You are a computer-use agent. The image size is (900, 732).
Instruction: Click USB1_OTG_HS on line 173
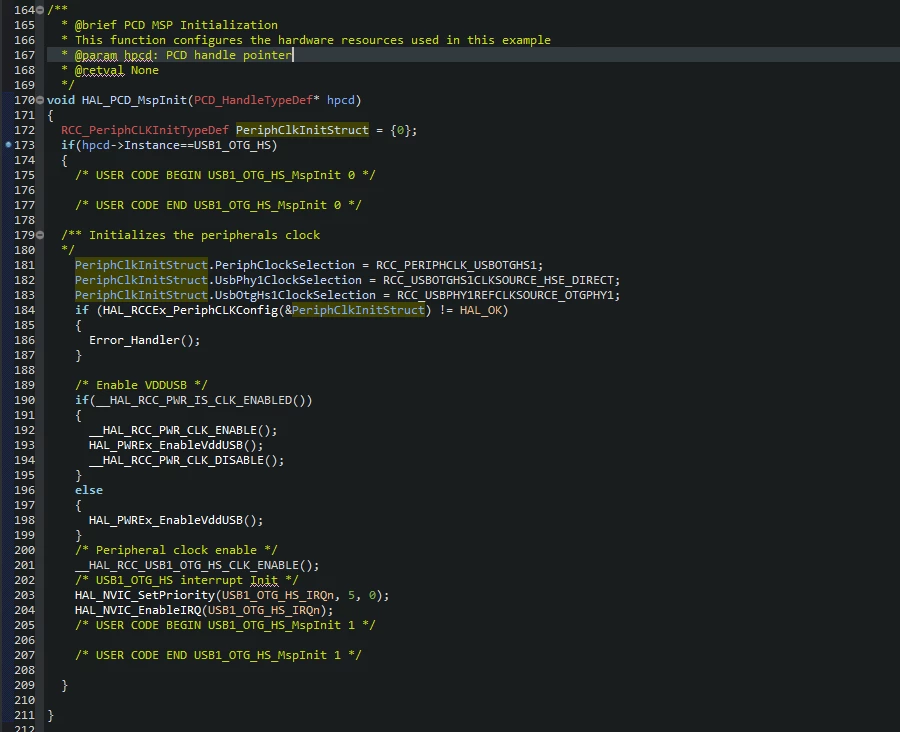(x=232, y=145)
